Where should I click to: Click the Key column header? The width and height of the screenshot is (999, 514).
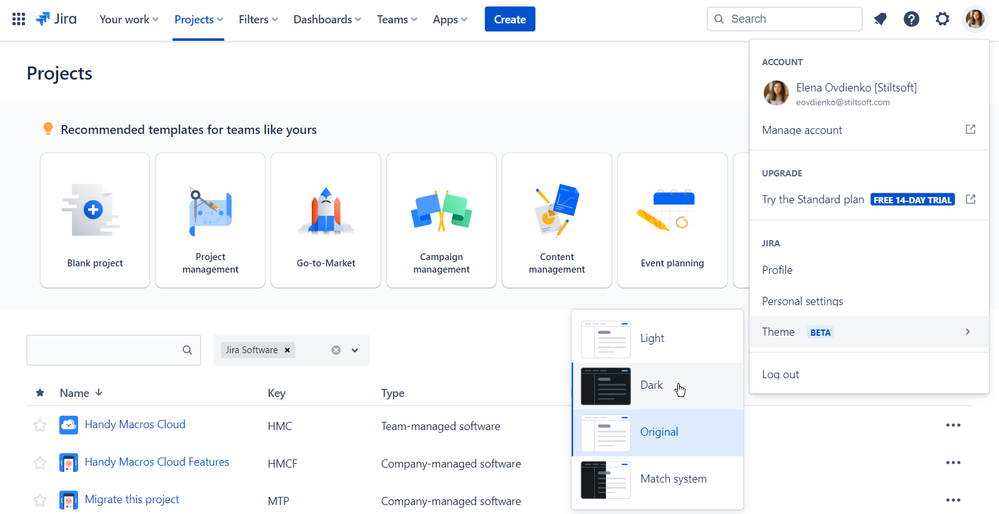[x=277, y=393]
